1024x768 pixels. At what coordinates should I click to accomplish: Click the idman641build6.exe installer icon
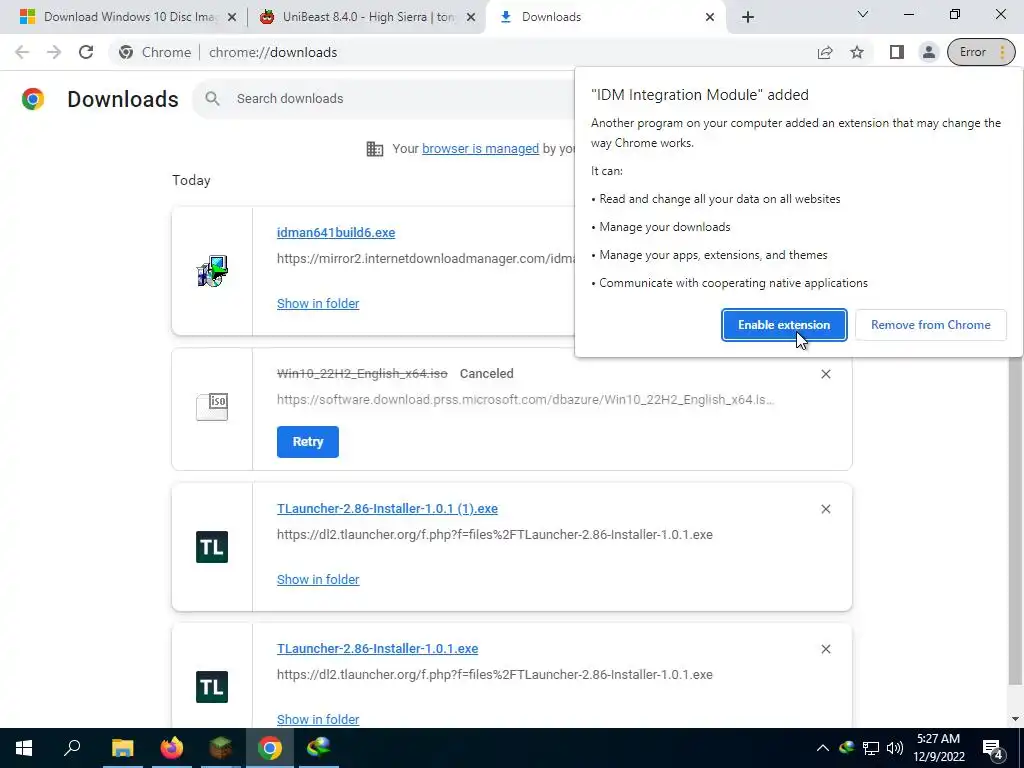(x=212, y=271)
